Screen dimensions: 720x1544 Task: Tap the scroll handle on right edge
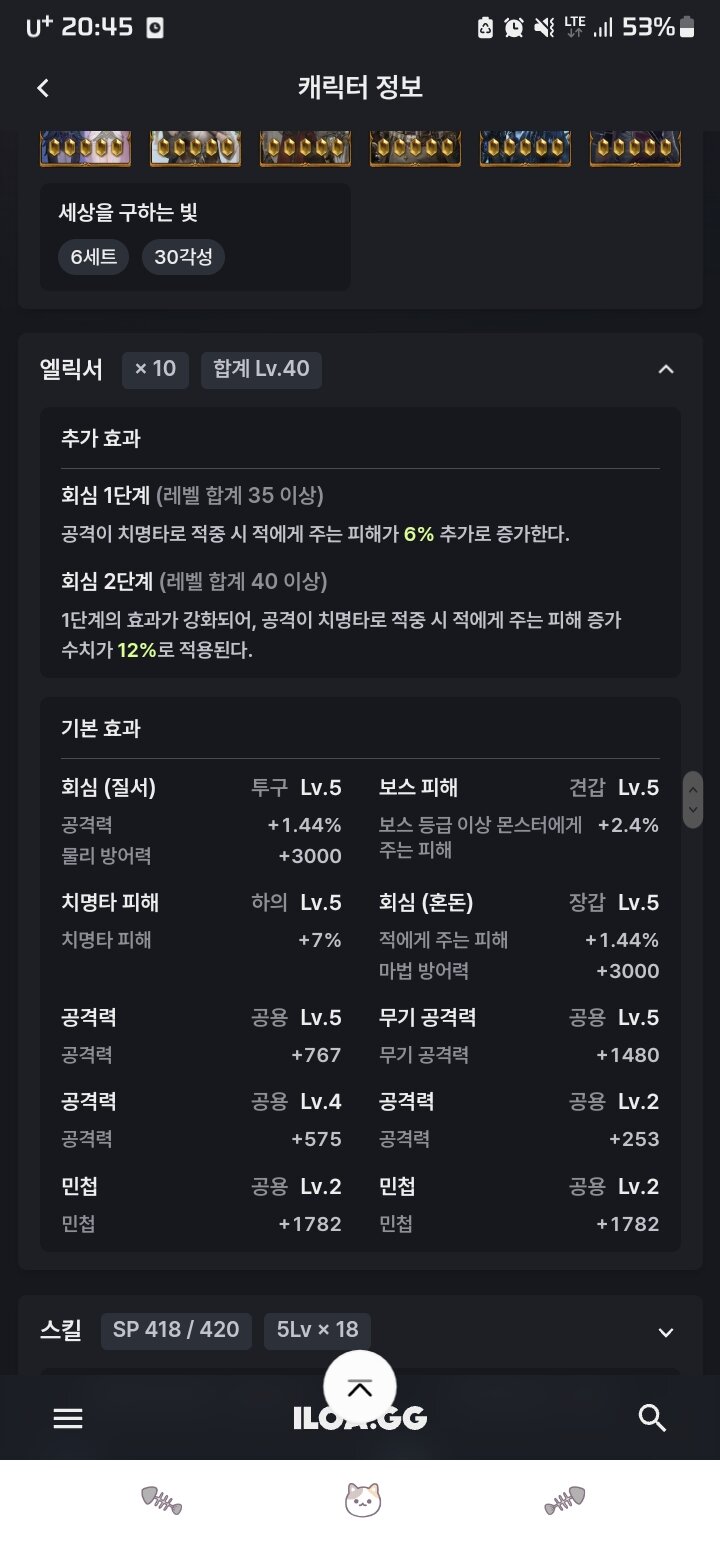pos(692,799)
